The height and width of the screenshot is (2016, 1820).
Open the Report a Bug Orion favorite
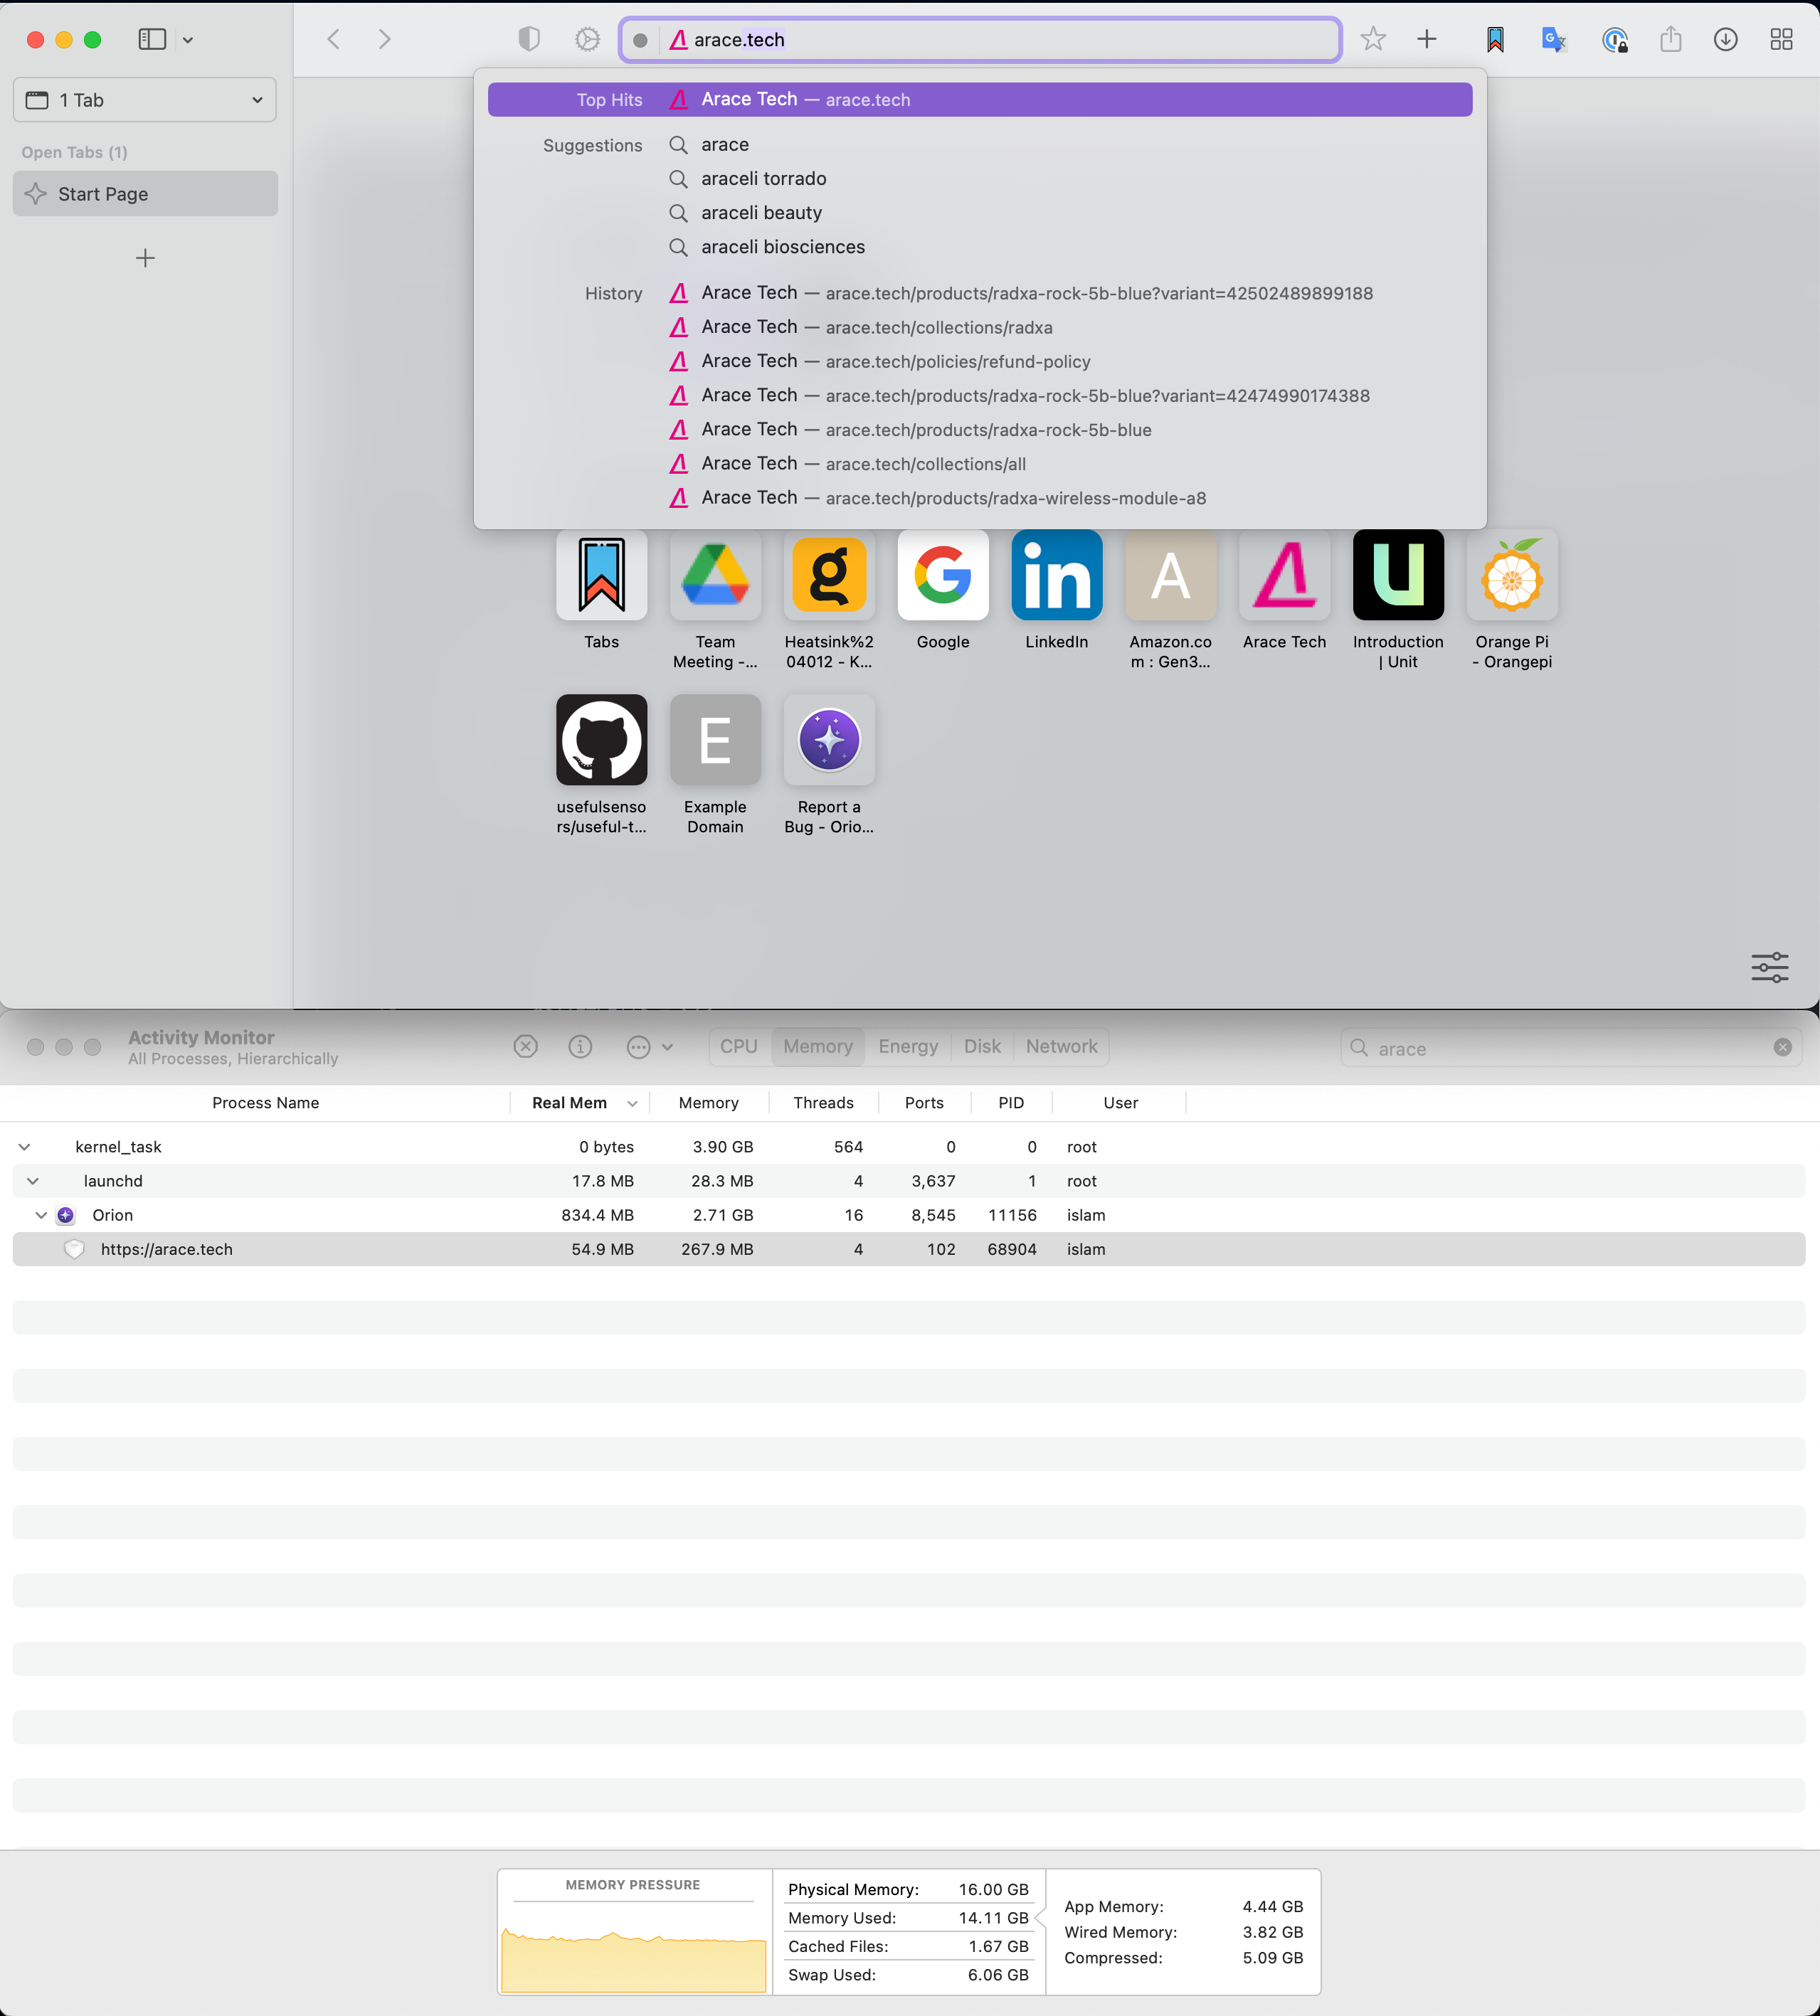tap(829, 740)
